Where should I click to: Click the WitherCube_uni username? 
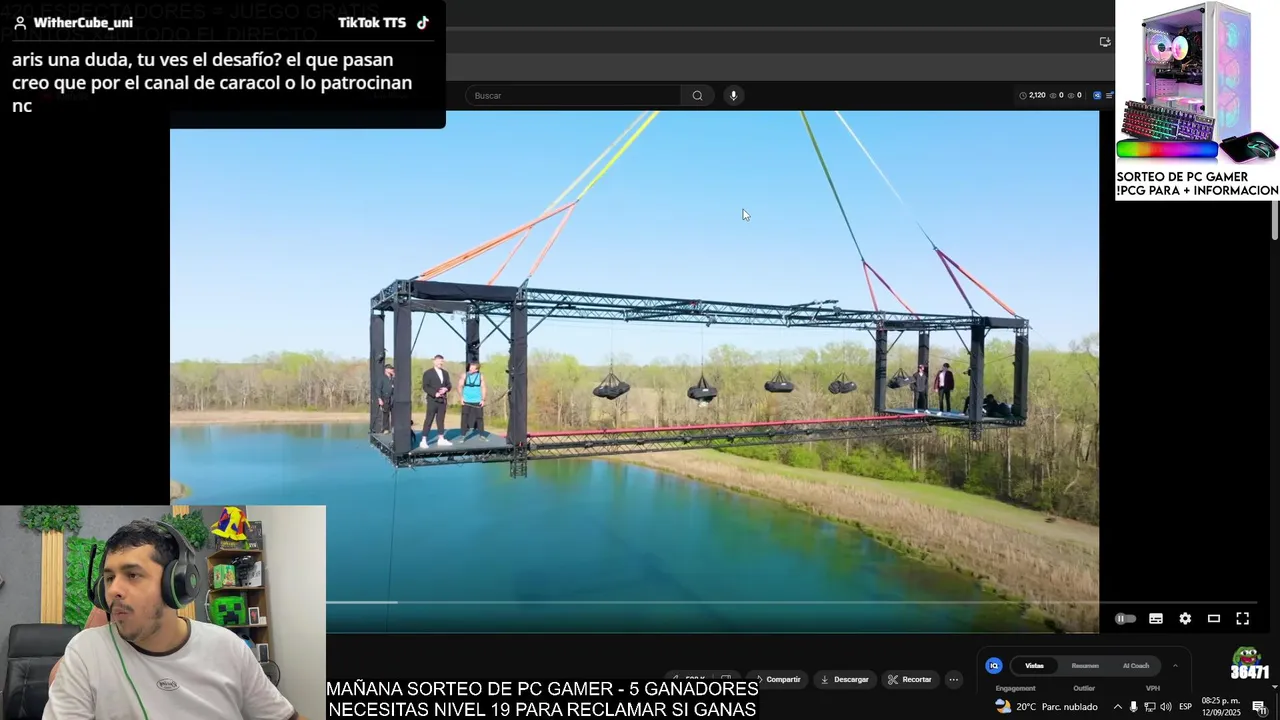coord(83,23)
